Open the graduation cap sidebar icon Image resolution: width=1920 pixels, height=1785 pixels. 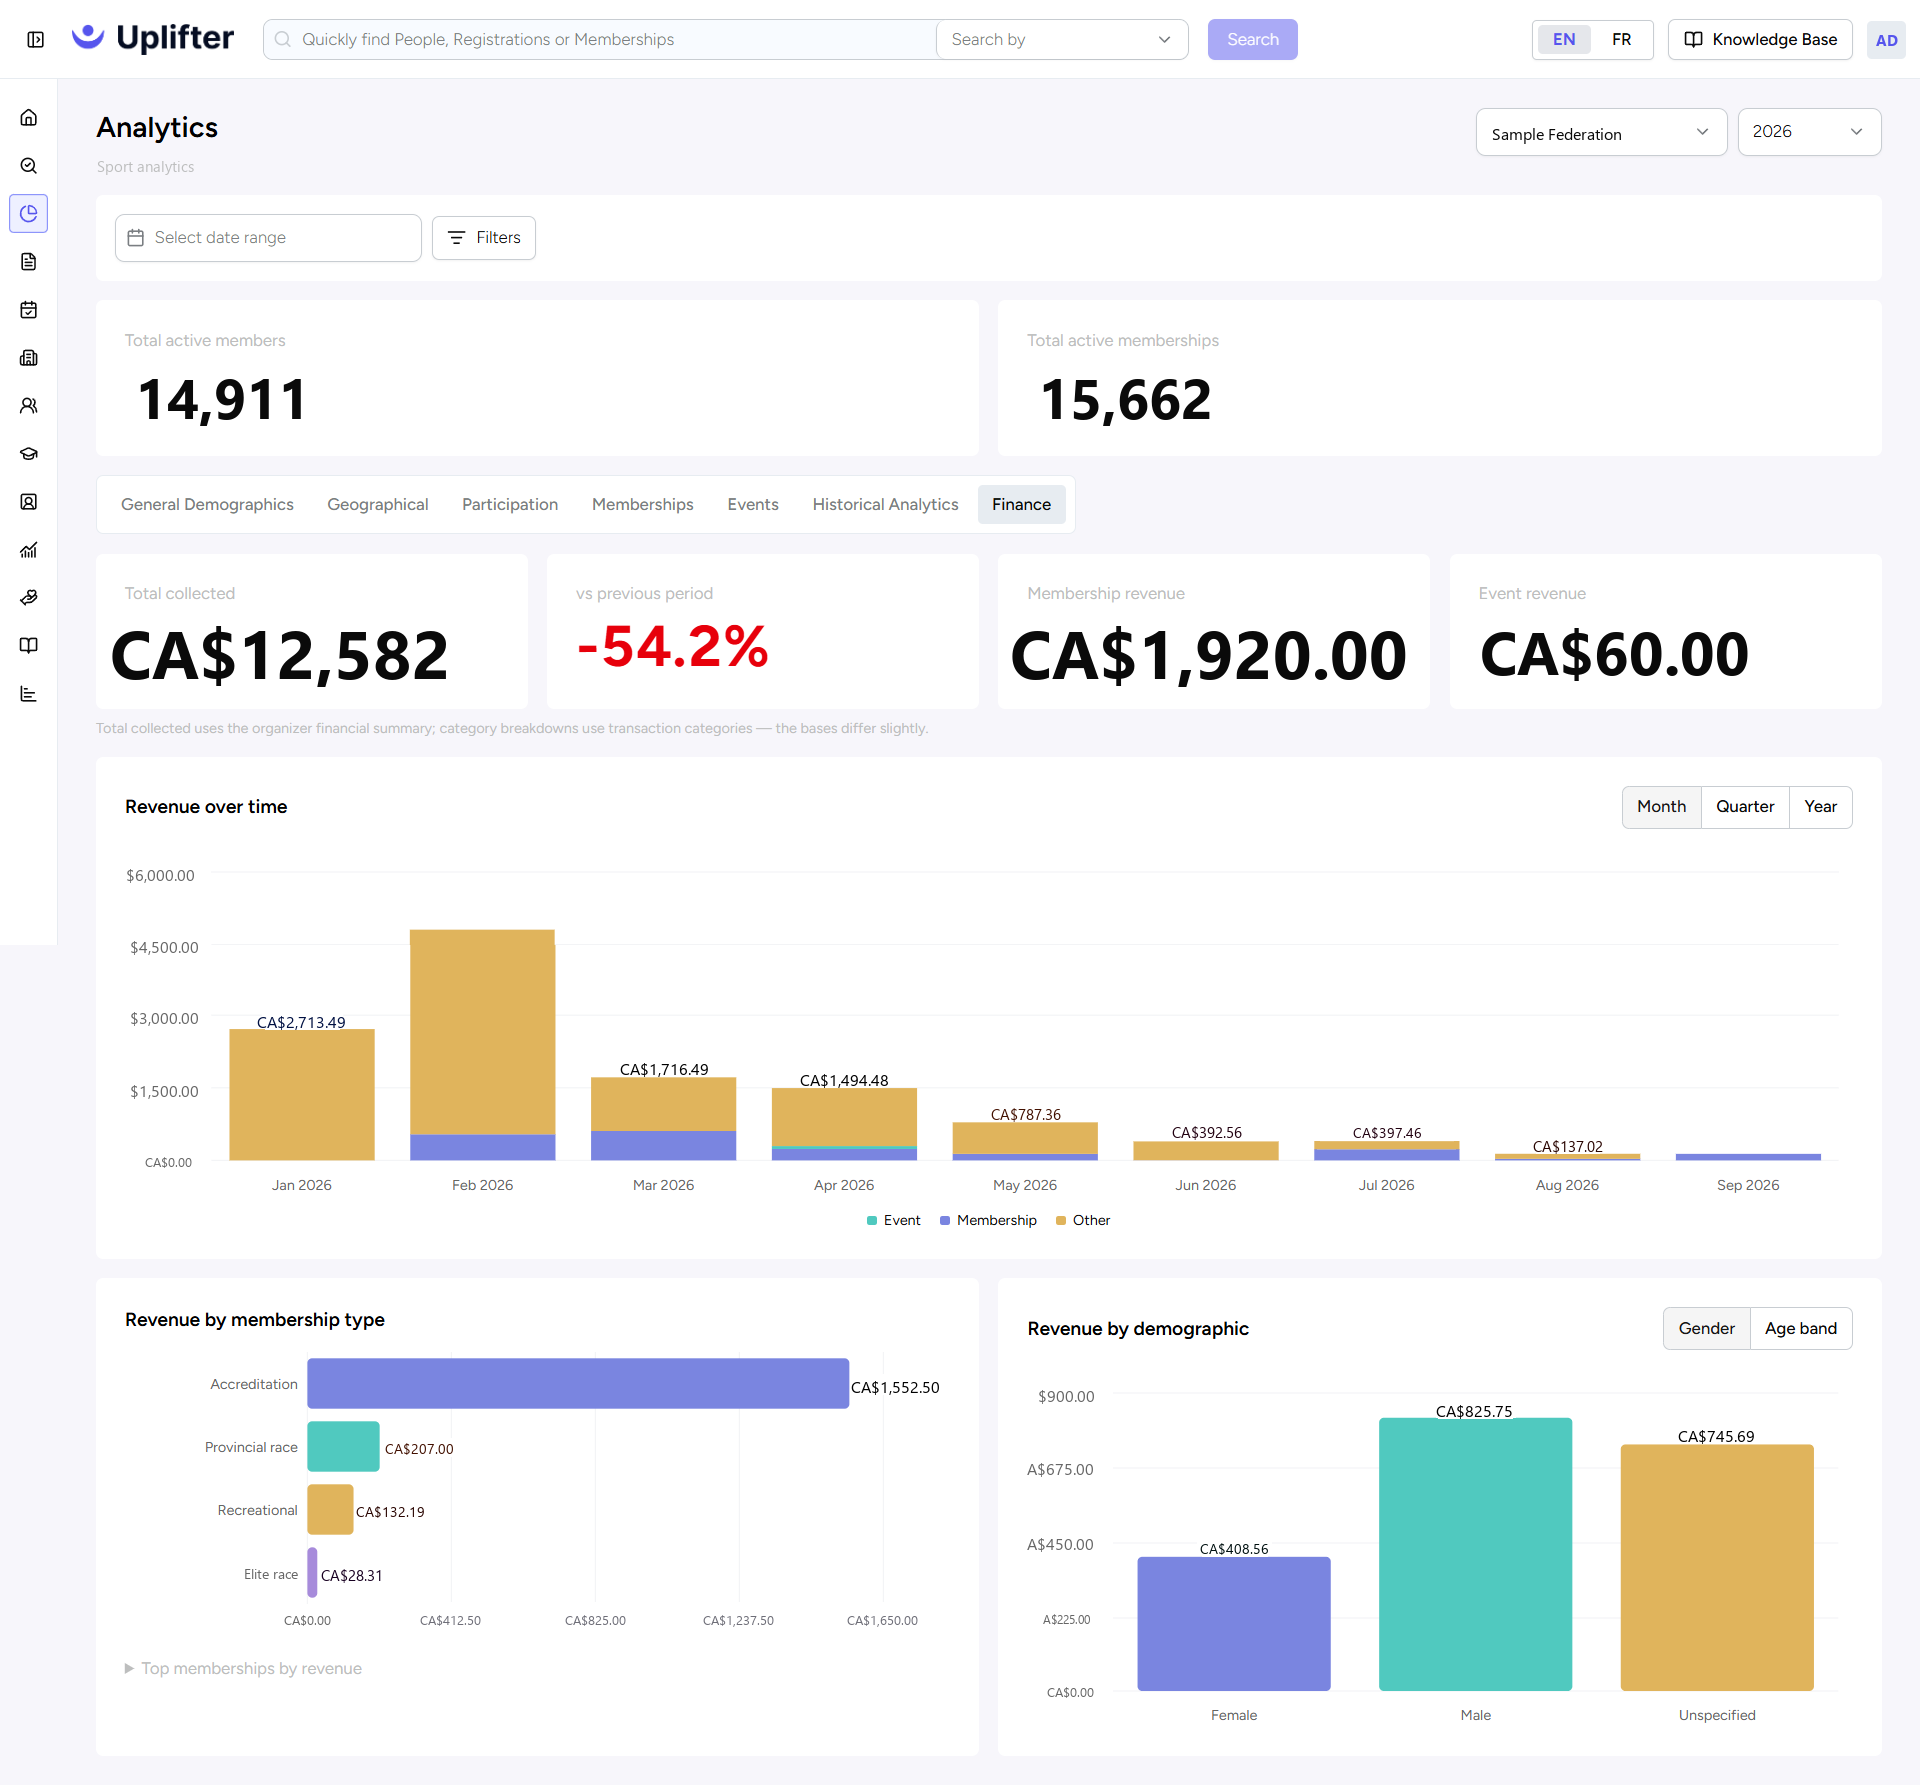(x=29, y=454)
